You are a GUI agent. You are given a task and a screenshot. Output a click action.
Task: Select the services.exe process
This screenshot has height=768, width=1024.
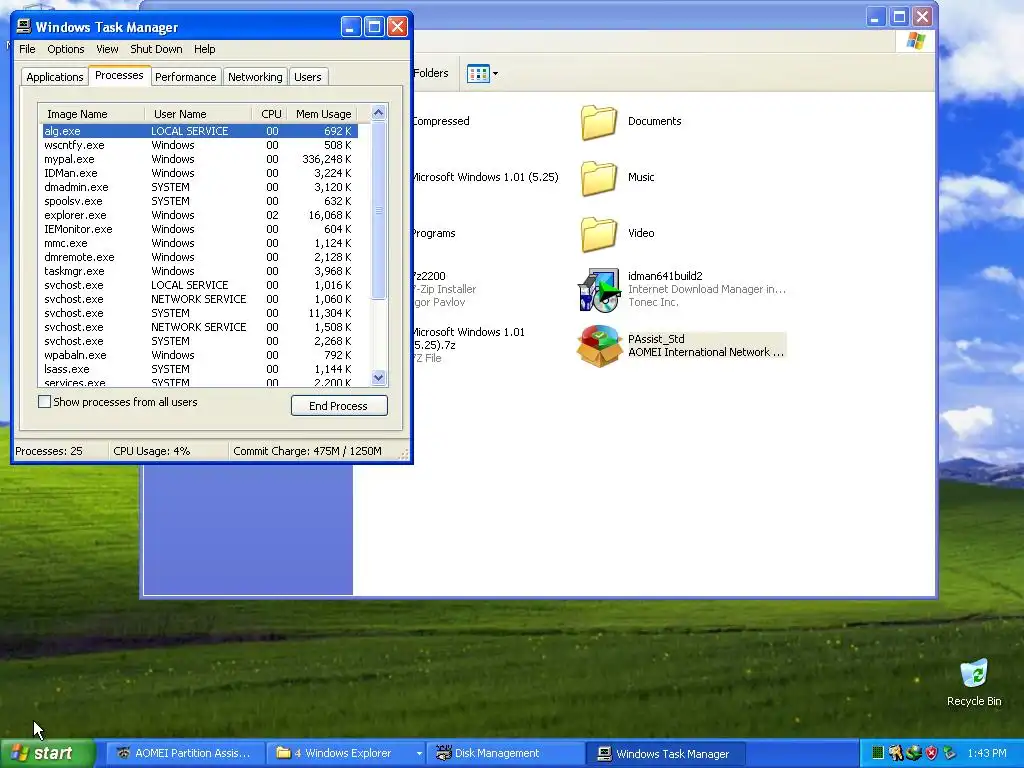[199, 382]
